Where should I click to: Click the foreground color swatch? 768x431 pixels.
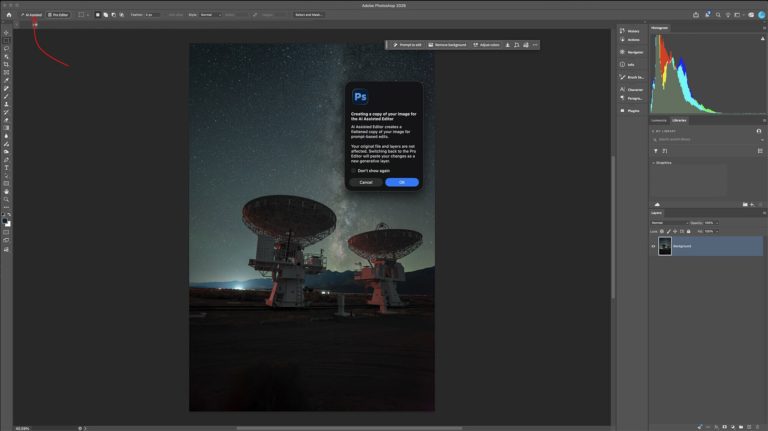pos(5,221)
